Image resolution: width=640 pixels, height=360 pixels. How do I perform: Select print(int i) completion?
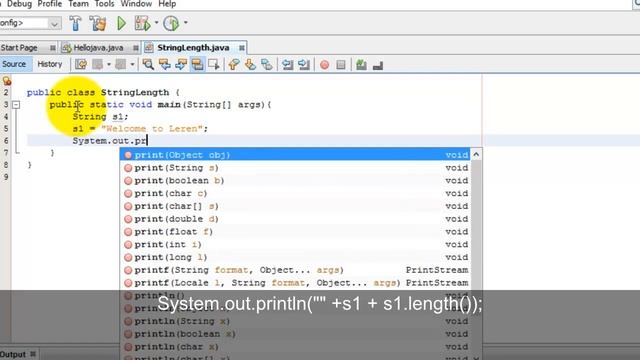(296, 244)
